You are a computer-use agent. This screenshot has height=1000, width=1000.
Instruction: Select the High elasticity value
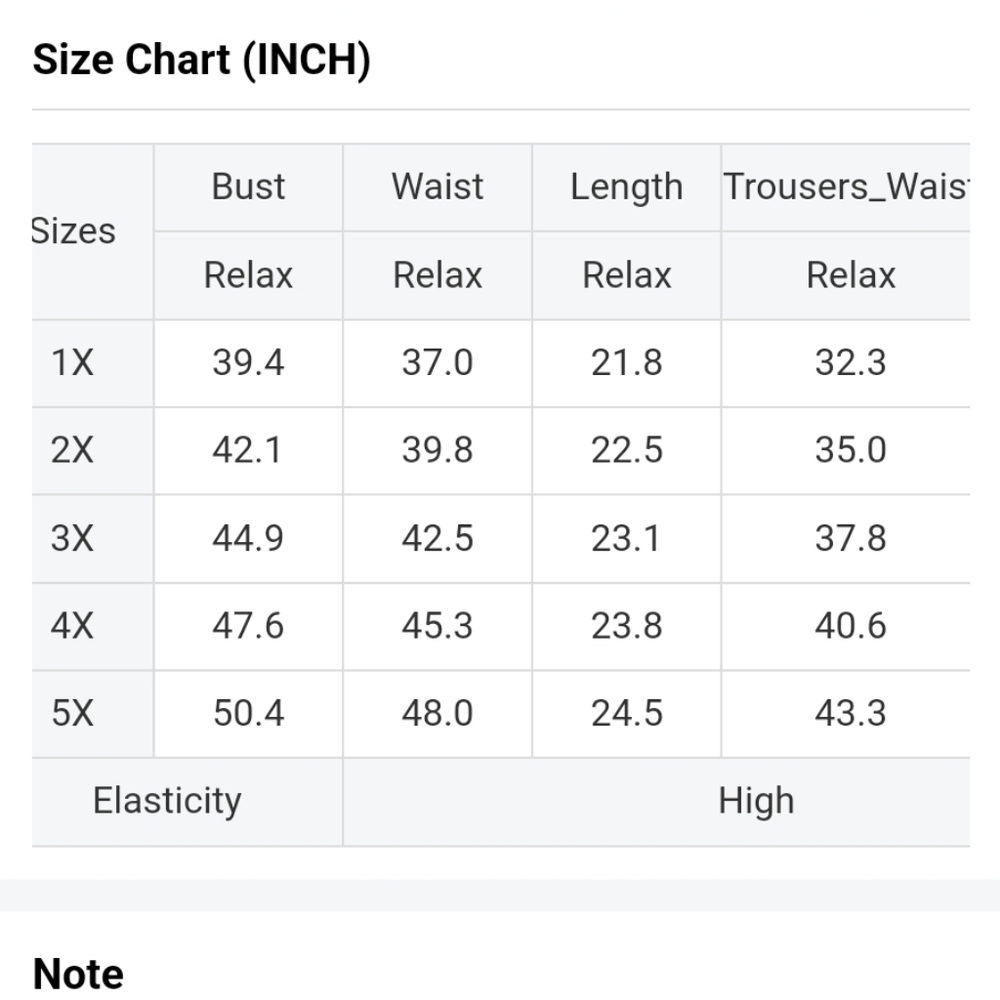pos(756,801)
